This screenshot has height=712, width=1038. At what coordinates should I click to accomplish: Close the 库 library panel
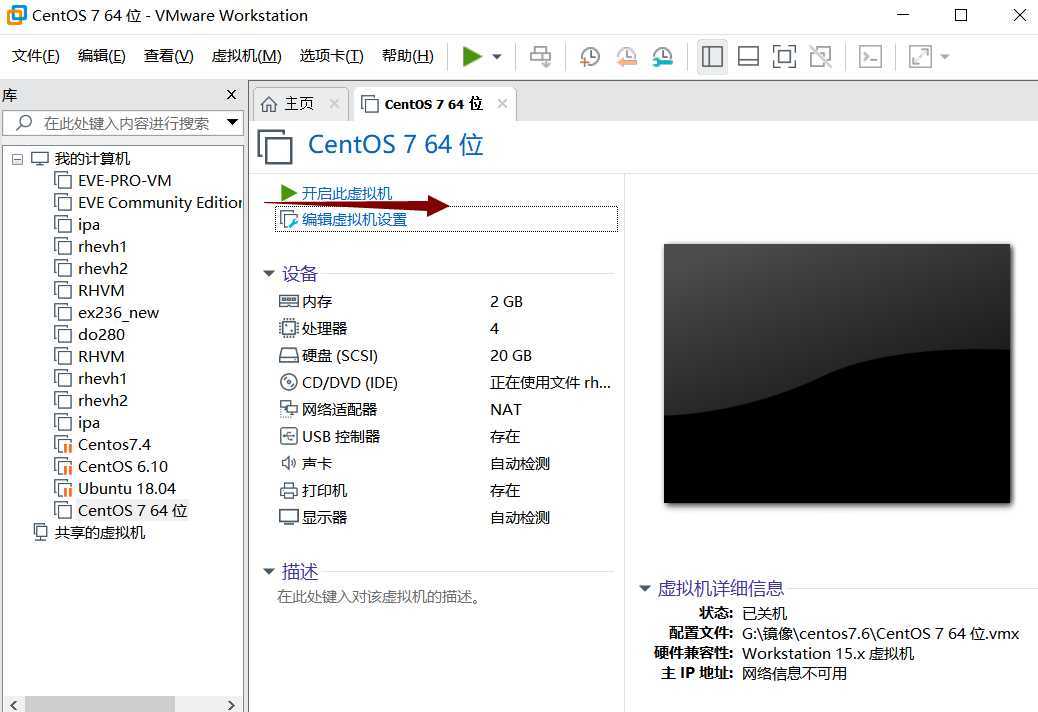[x=231, y=95]
